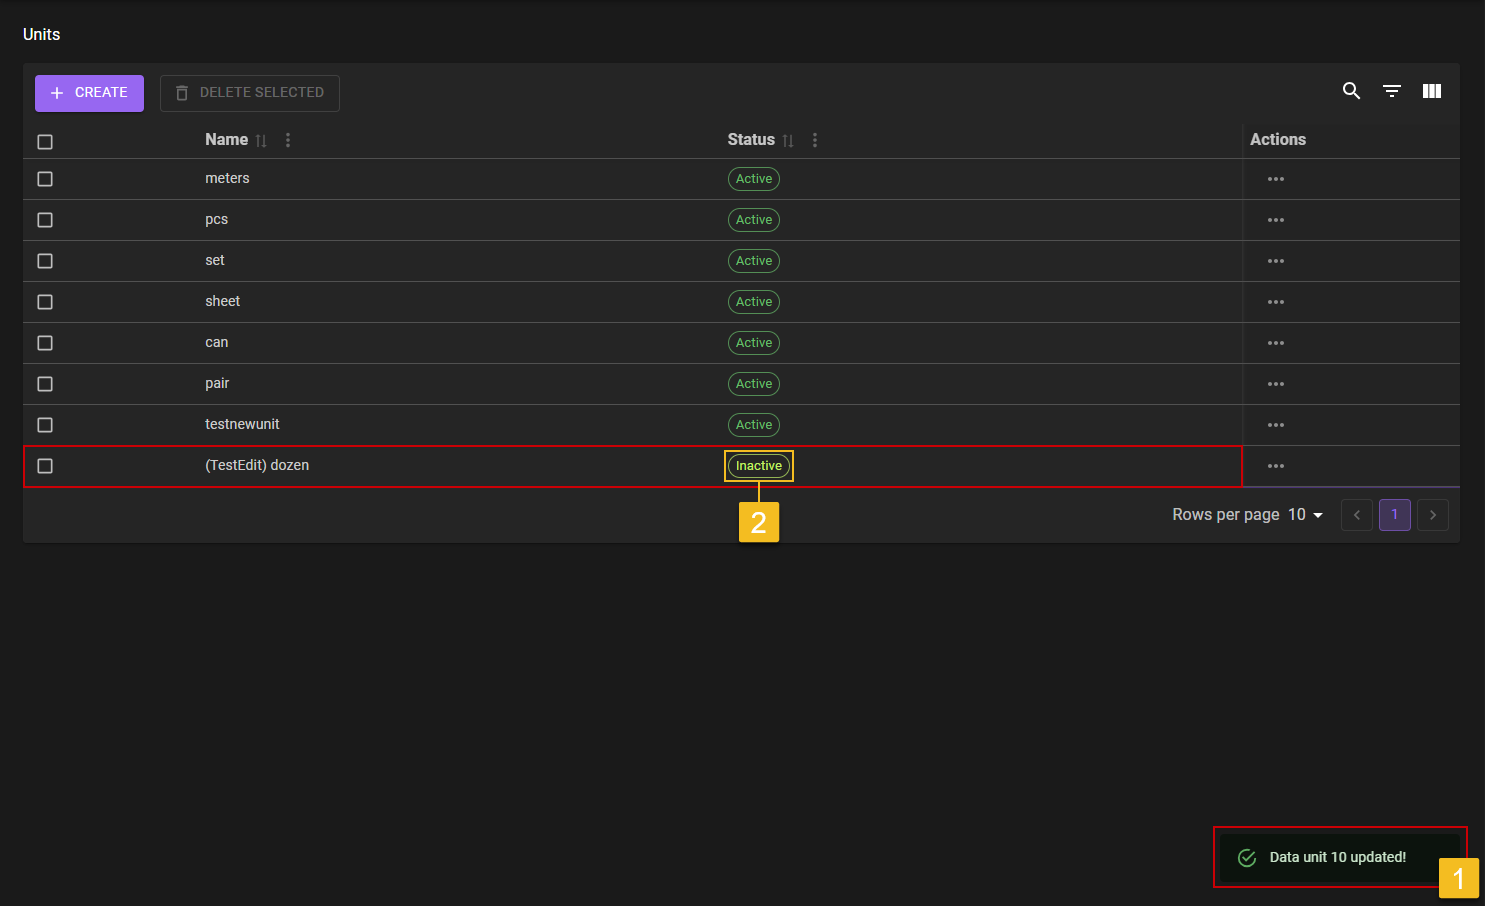Image resolution: width=1485 pixels, height=906 pixels.
Task: Open the search icon in table toolbar
Action: (x=1351, y=91)
